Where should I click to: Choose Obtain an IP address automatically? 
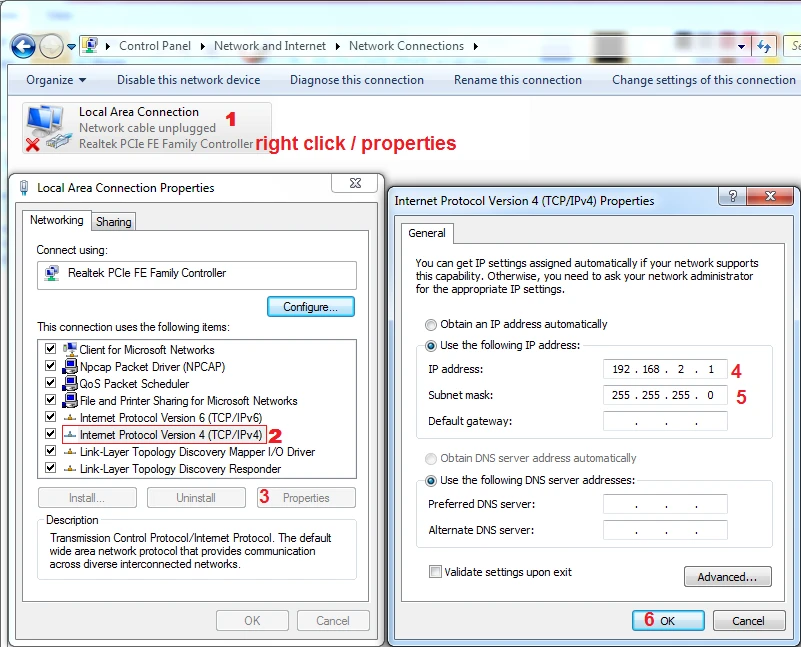431,325
